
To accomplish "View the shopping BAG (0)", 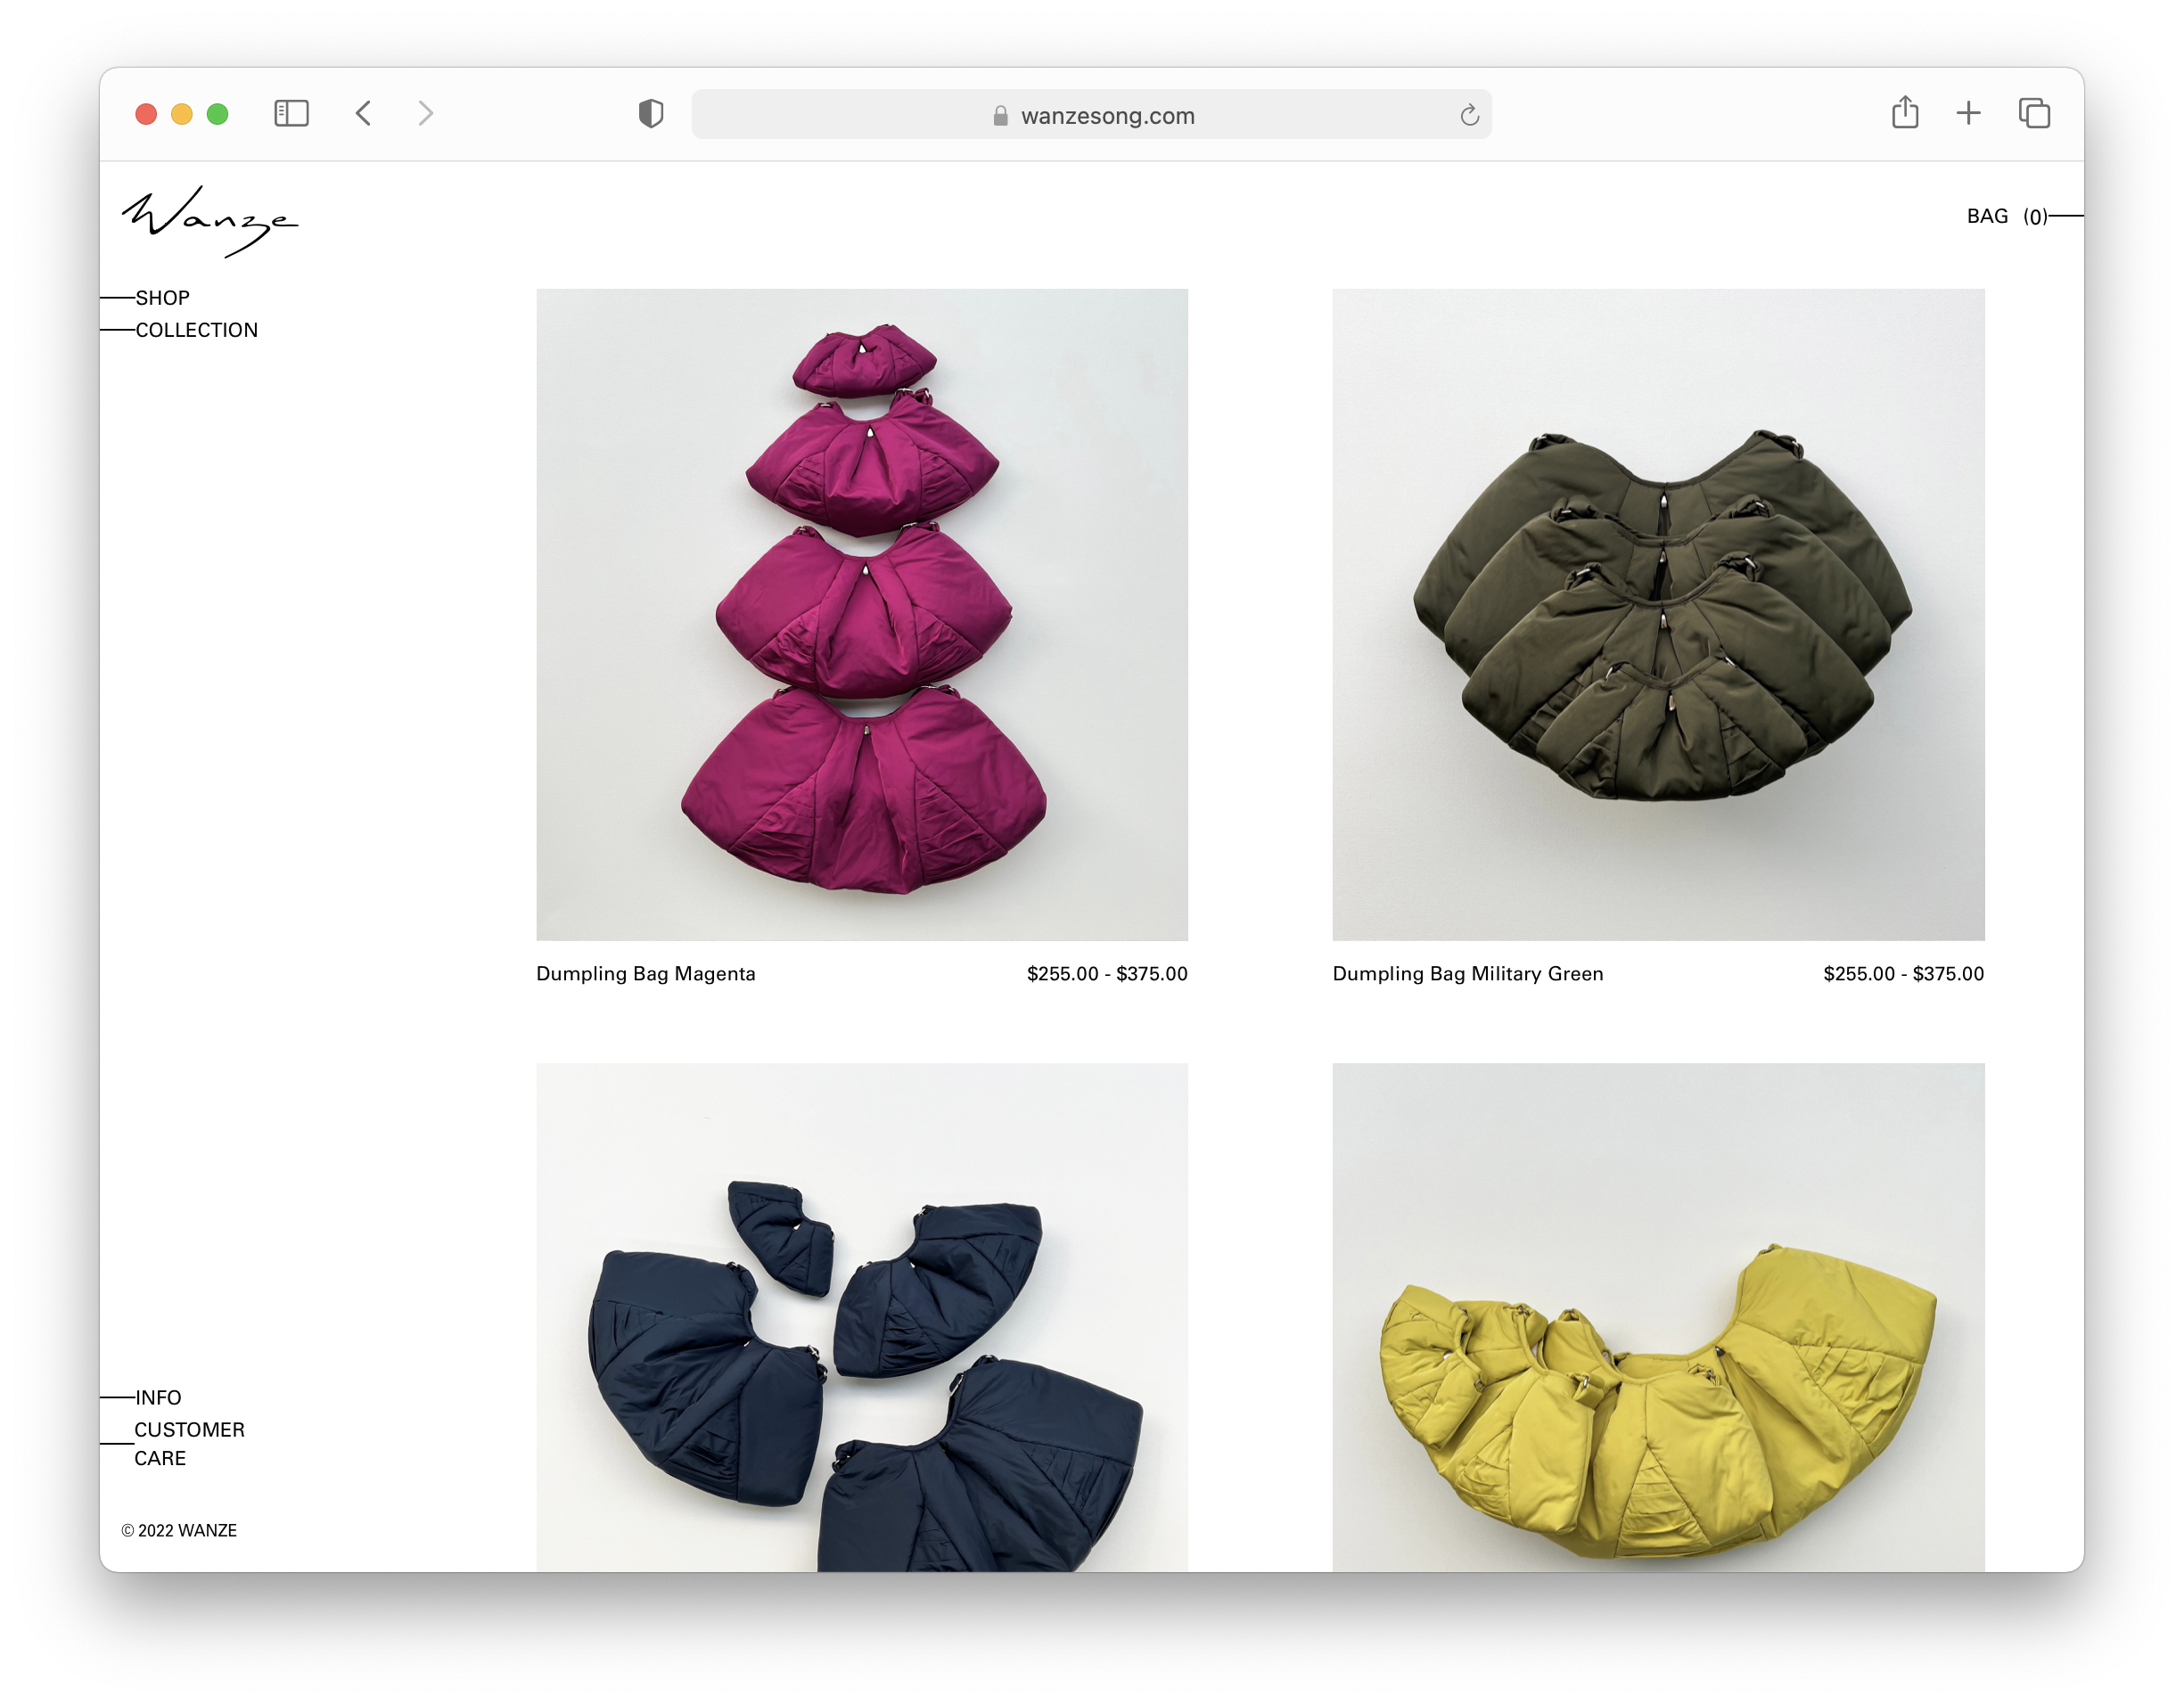I will coord(2006,216).
